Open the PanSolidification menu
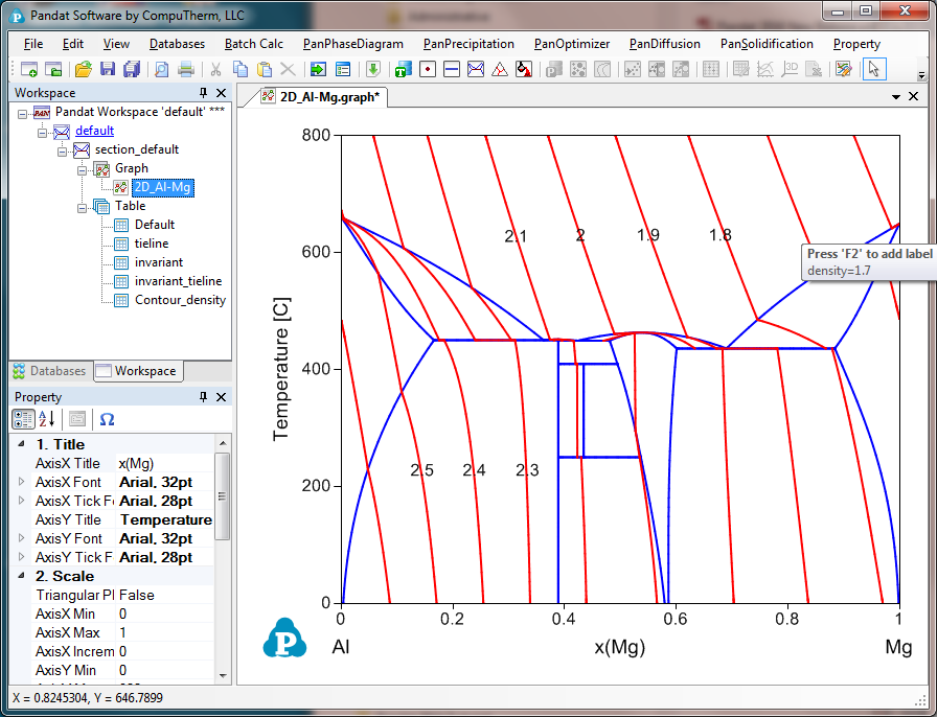 pyautogui.click(x=767, y=44)
